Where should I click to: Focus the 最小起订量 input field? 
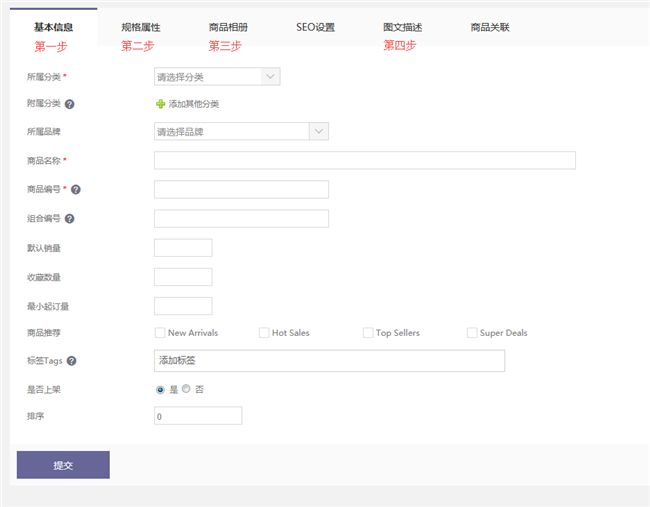(183, 306)
